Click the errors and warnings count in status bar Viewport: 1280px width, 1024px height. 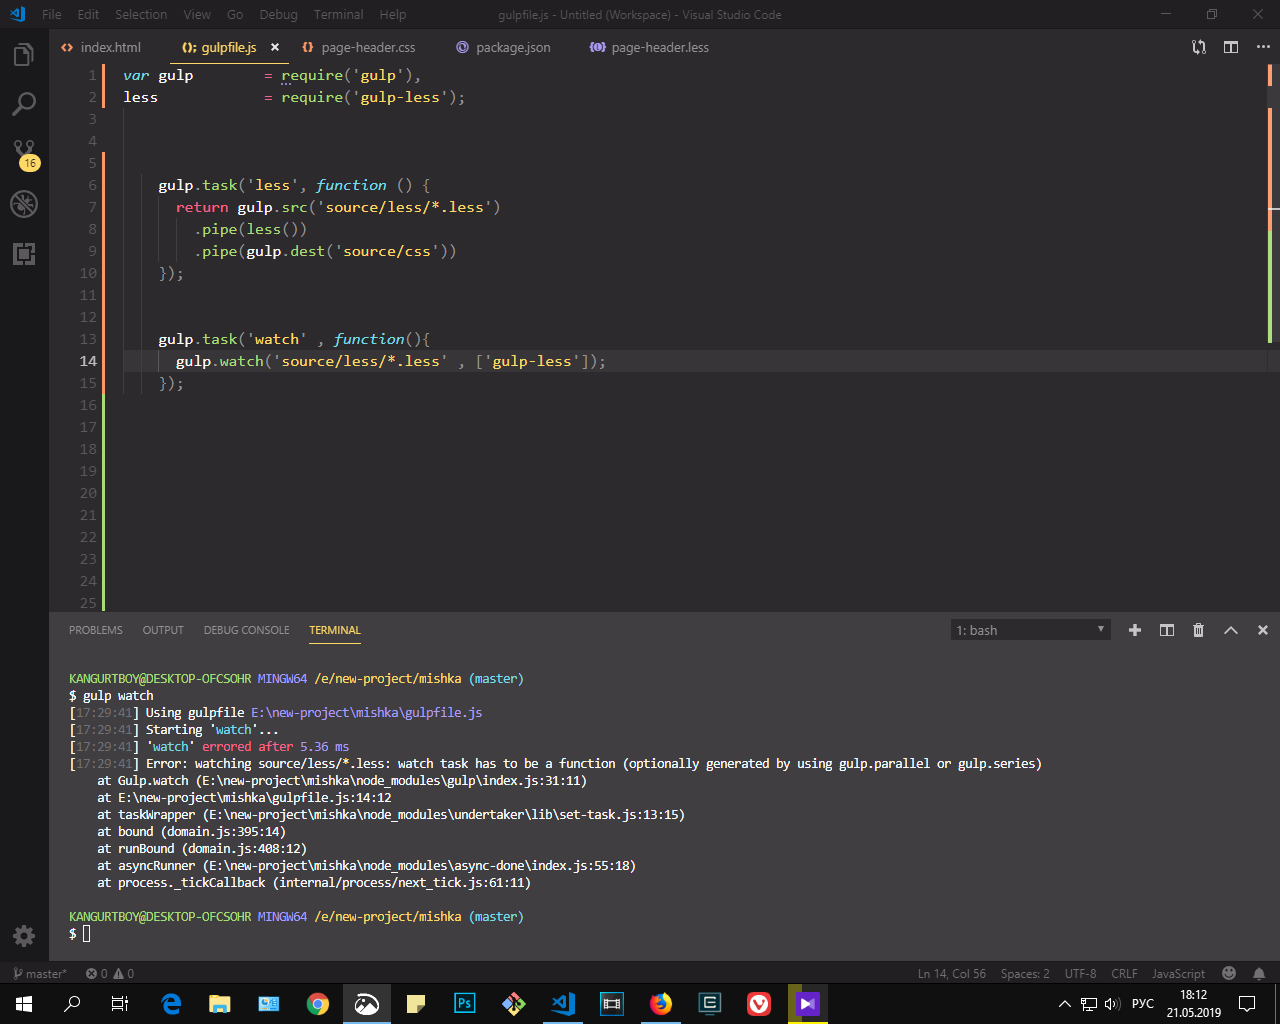point(110,973)
